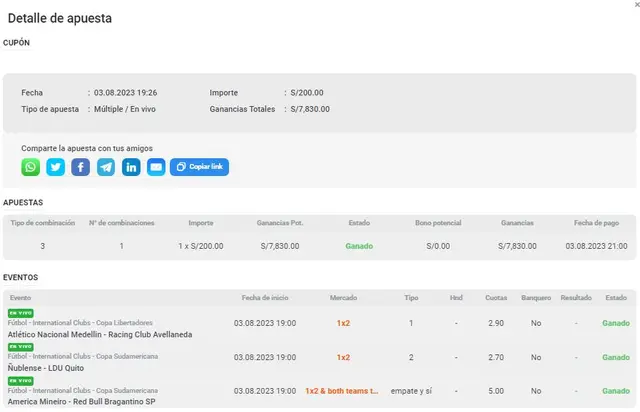Click the 1x2 & both teams market
The image size is (640, 412).
[342, 391]
